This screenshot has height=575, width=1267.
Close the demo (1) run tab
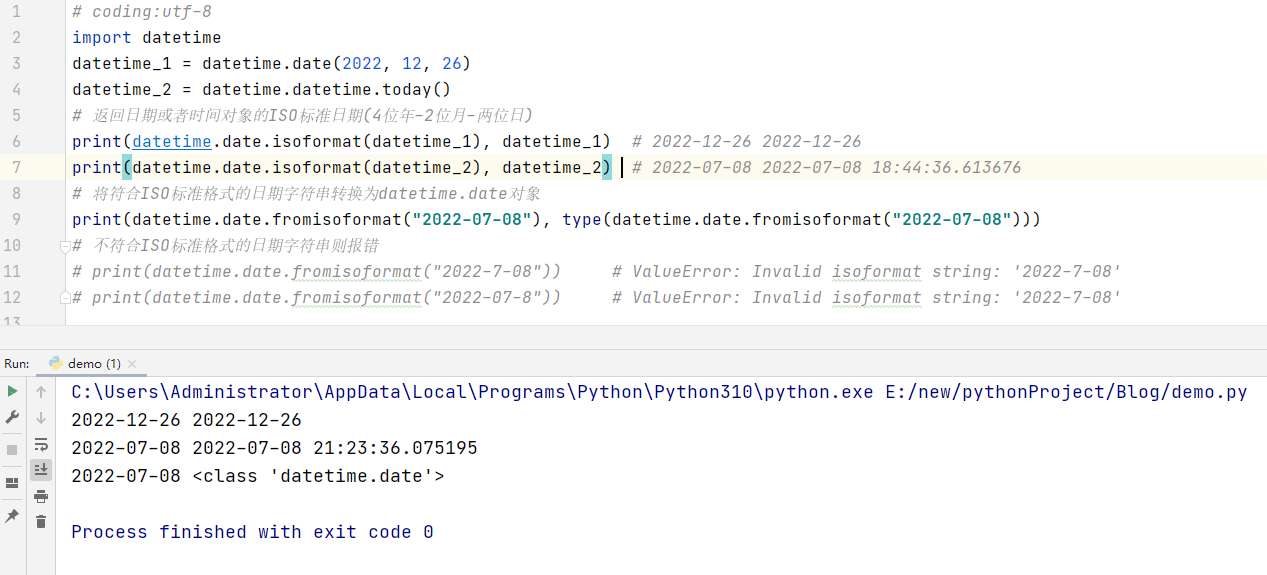(x=132, y=364)
